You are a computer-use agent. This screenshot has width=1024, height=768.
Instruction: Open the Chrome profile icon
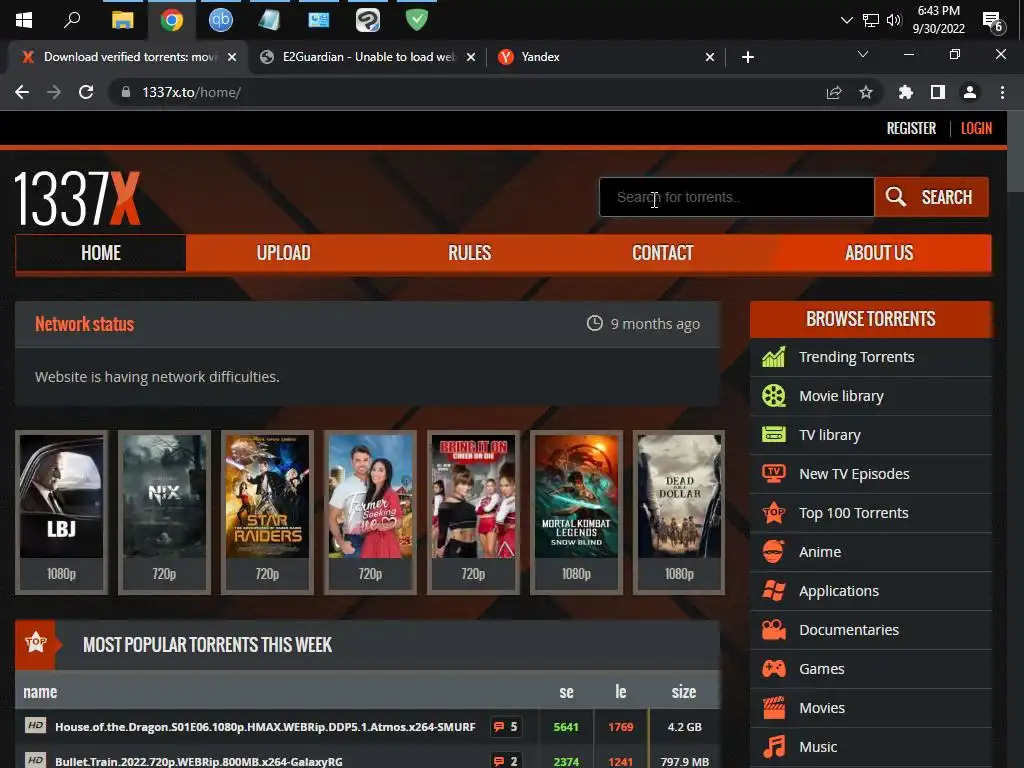(970, 93)
